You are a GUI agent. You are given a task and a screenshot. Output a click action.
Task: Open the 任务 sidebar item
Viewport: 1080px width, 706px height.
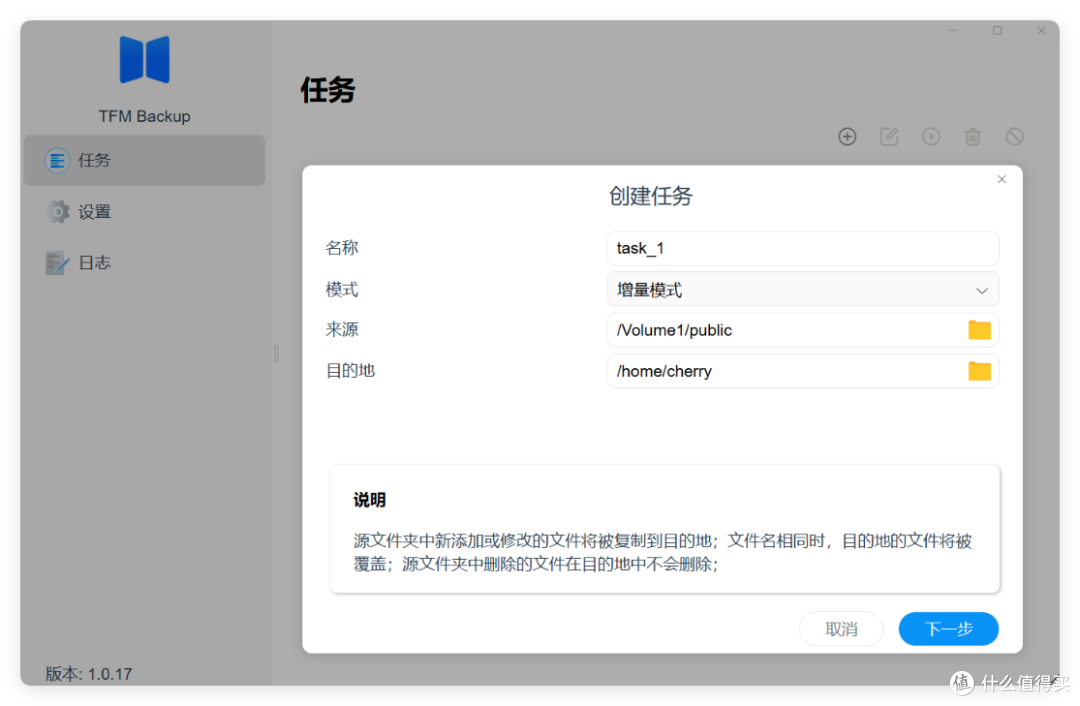[x=145, y=160]
